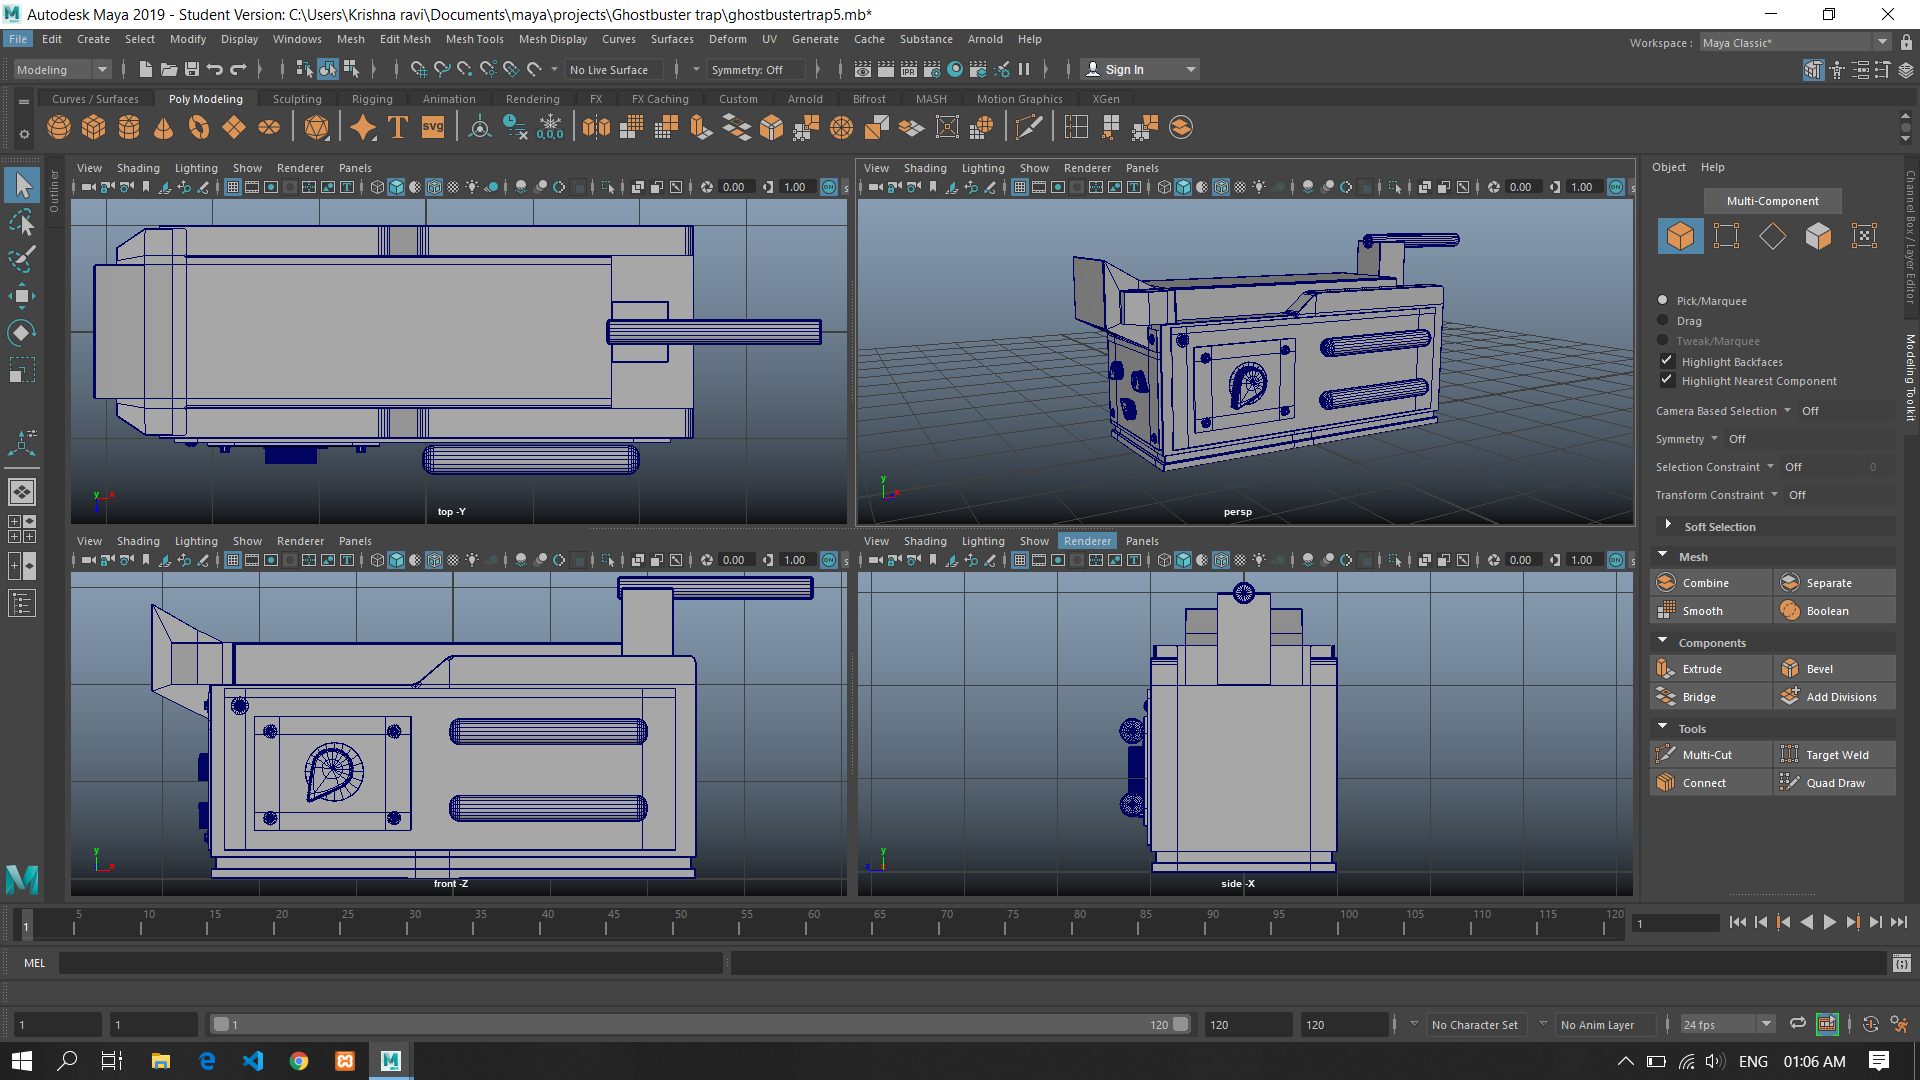Toggle the Multi-Component button
Image resolution: width=1920 pixels, height=1080 pixels.
coord(1772,201)
